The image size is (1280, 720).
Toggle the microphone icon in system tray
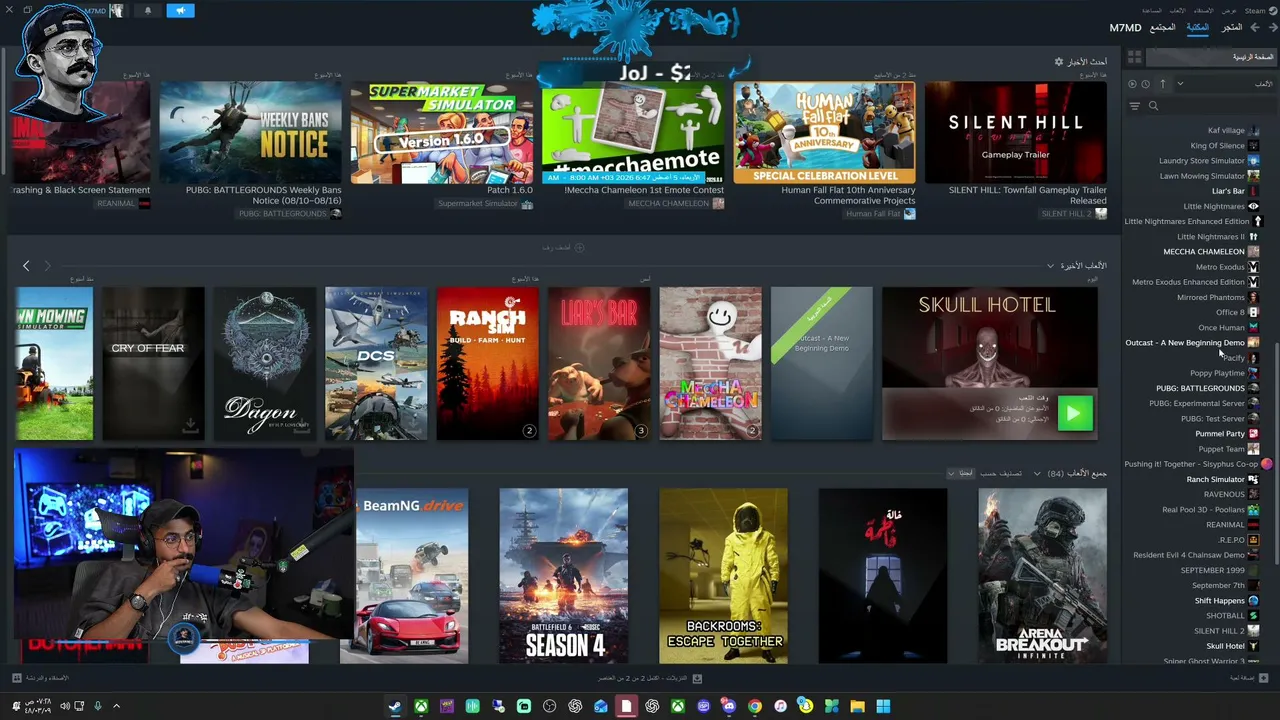98,706
